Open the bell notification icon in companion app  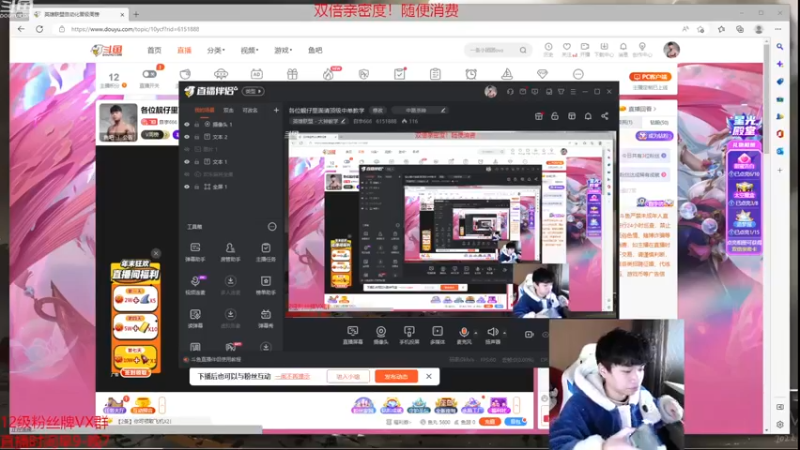588,116
